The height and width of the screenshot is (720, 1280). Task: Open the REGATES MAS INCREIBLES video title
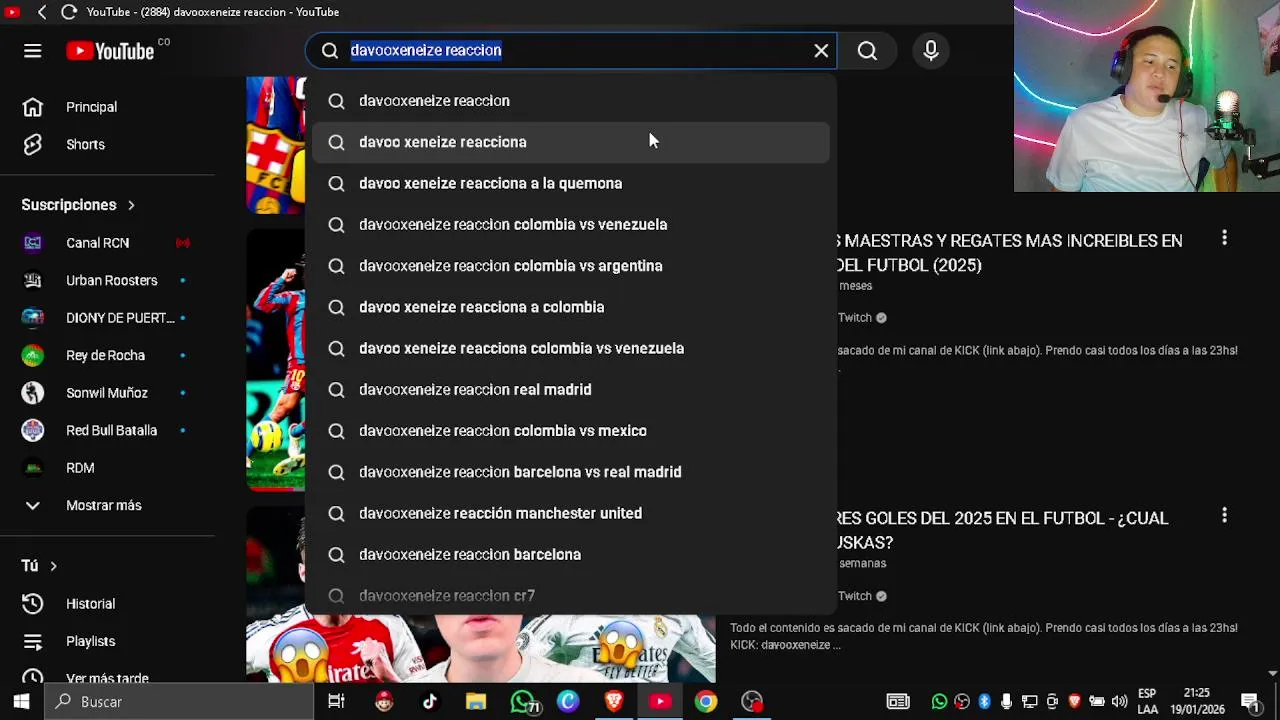click(x=1010, y=253)
